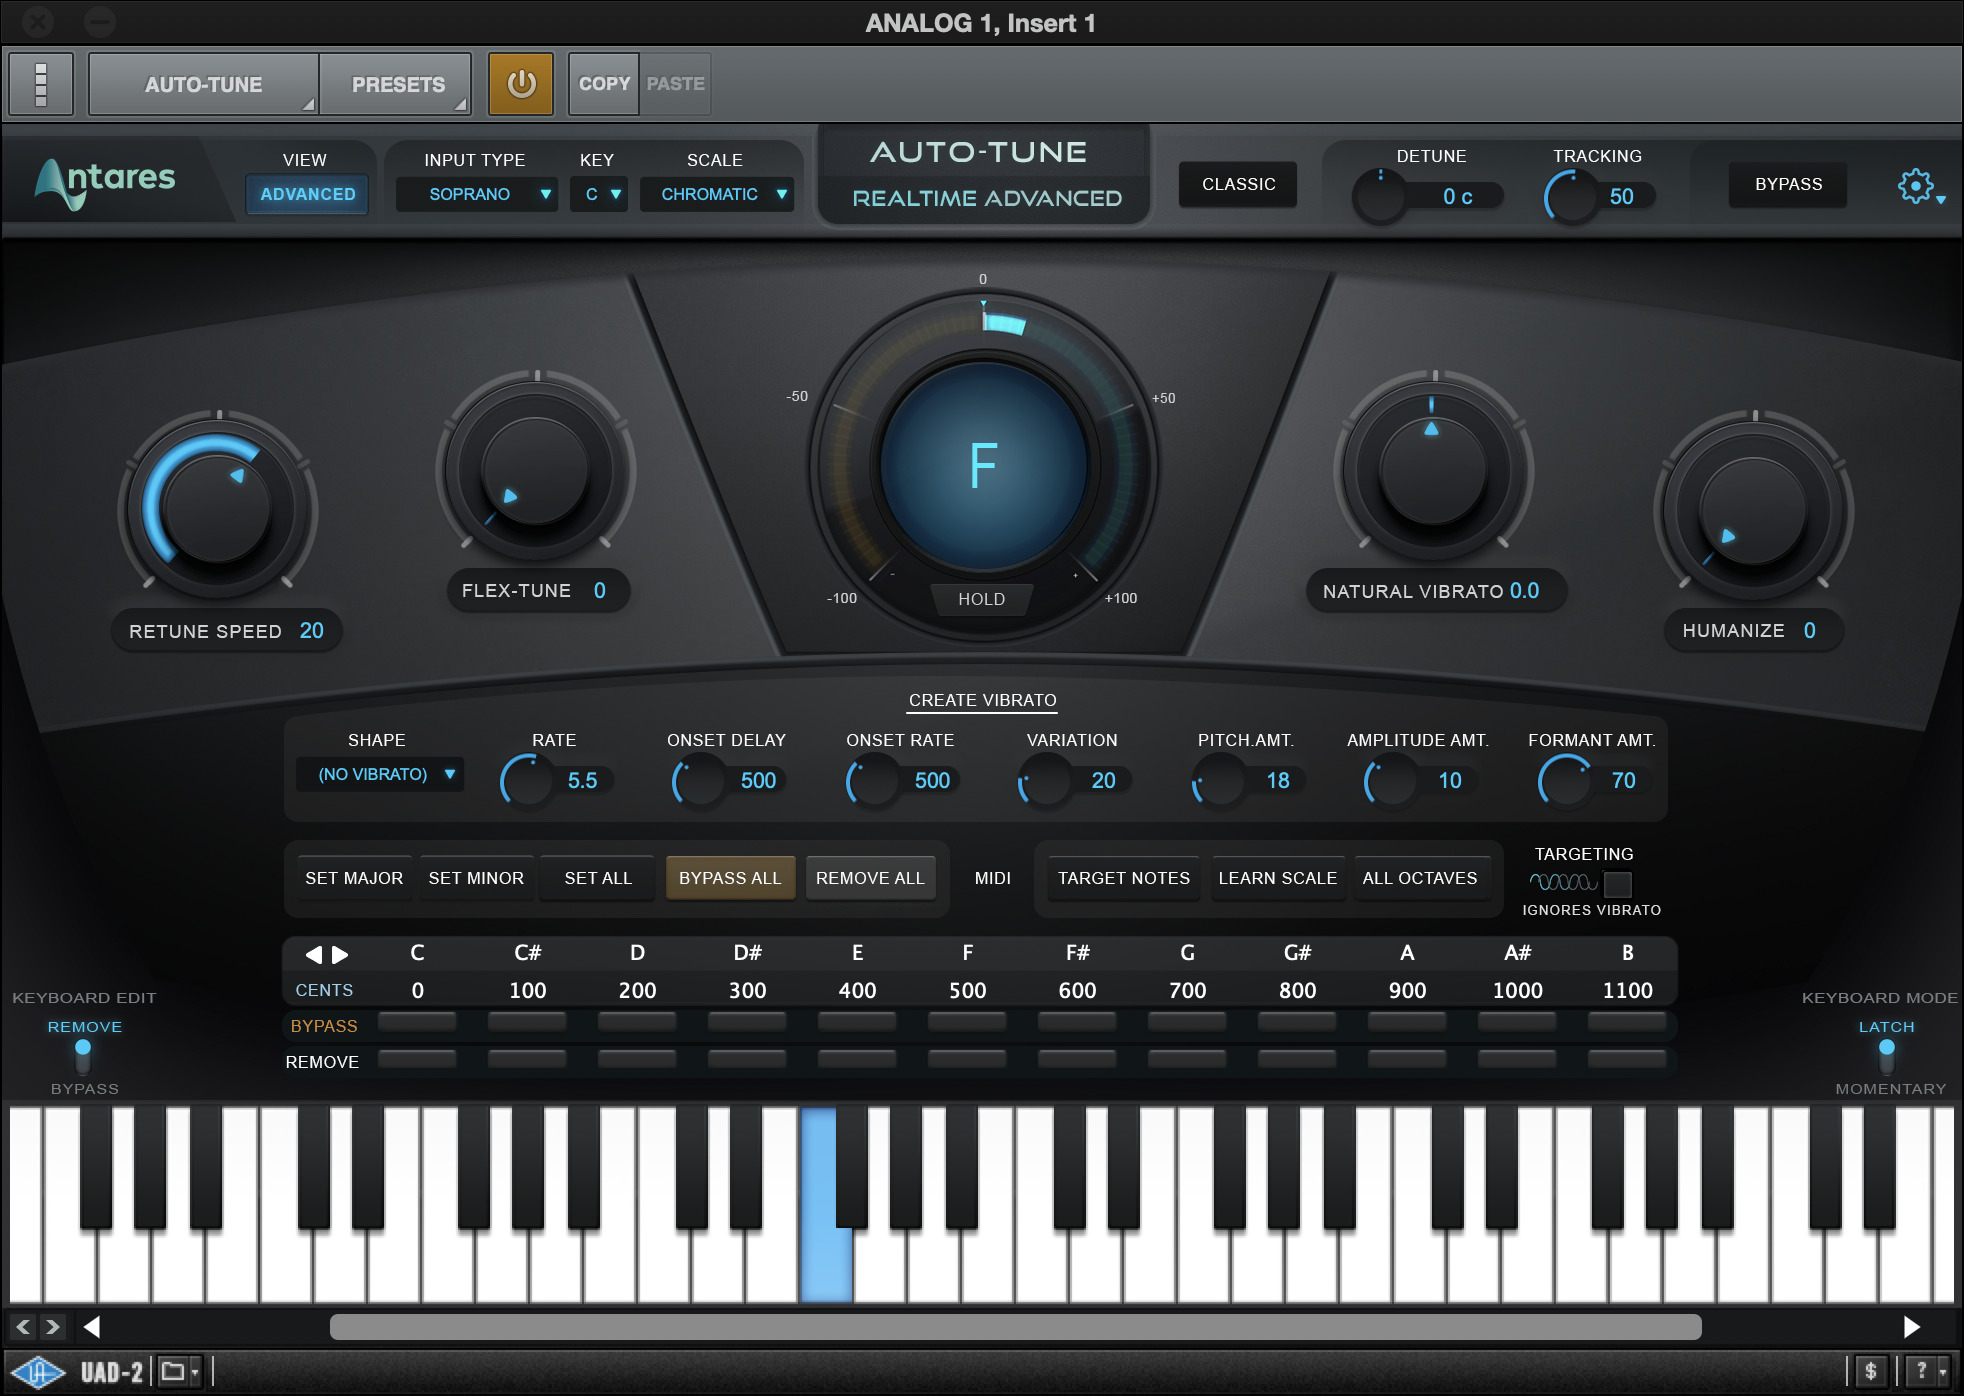Click BYPASS ALL button
Screen dimensions: 1964x1396
(730, 878)
